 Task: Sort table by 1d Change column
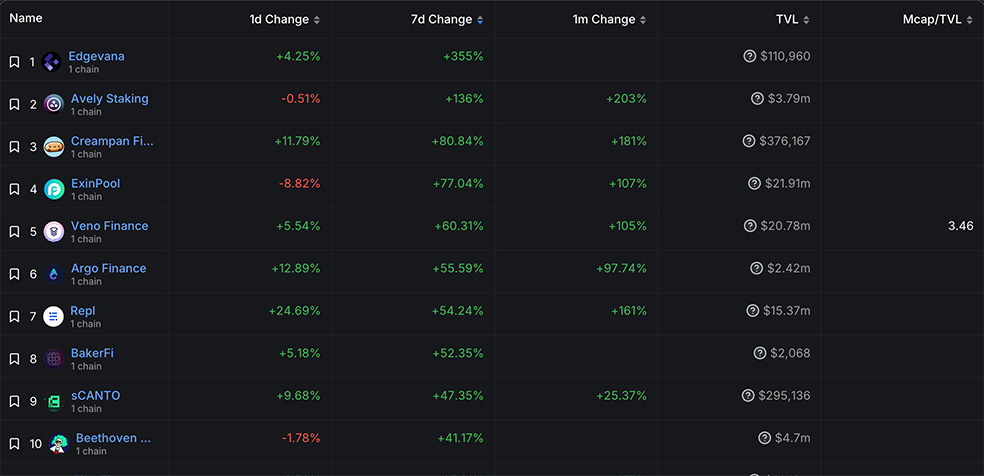pos(285,20)
